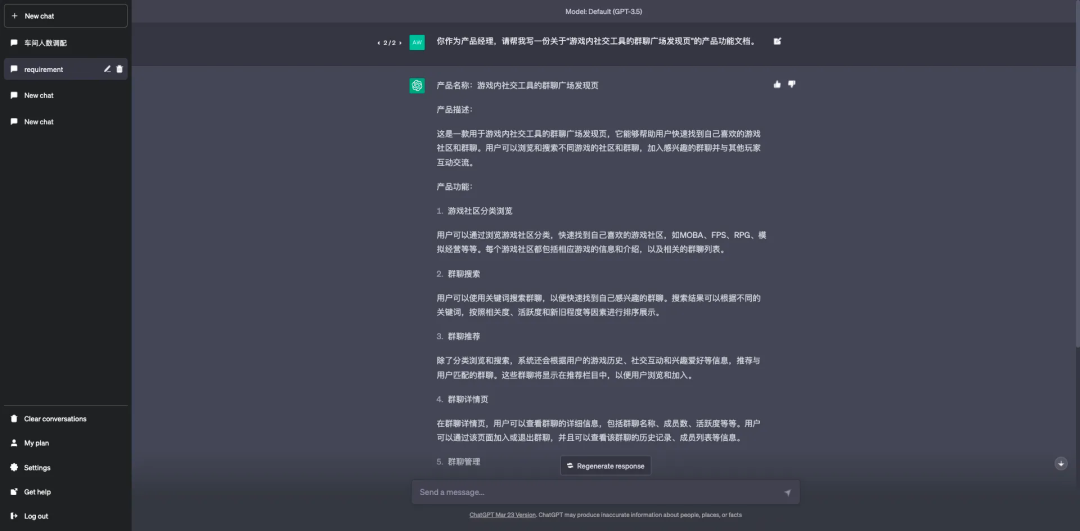Open My plan

[36, 443]
